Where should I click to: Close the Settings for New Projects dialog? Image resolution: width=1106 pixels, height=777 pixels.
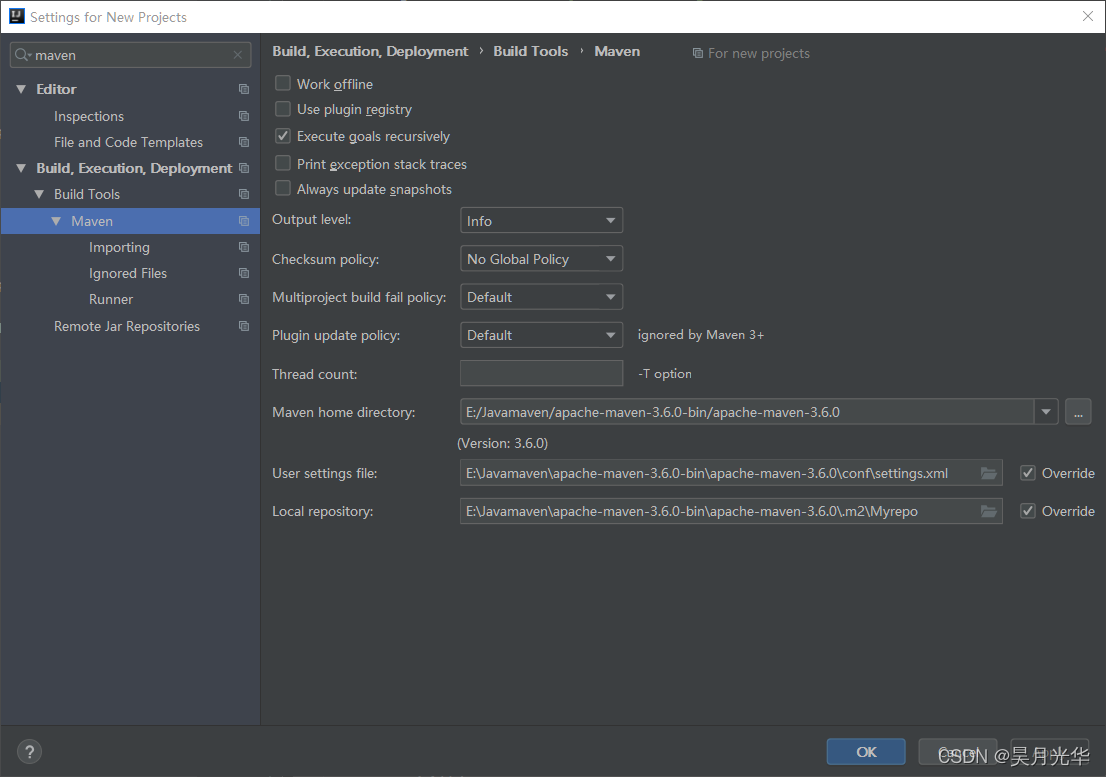pyautogui.click(x=1088, y=16)
